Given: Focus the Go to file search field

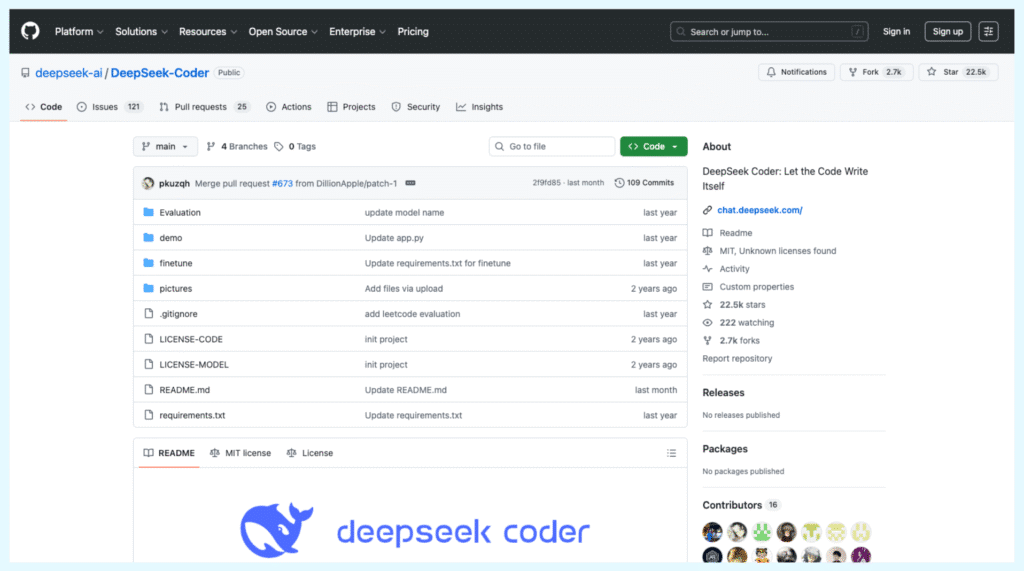Looking at the screenshot, I should coord(551,146).
